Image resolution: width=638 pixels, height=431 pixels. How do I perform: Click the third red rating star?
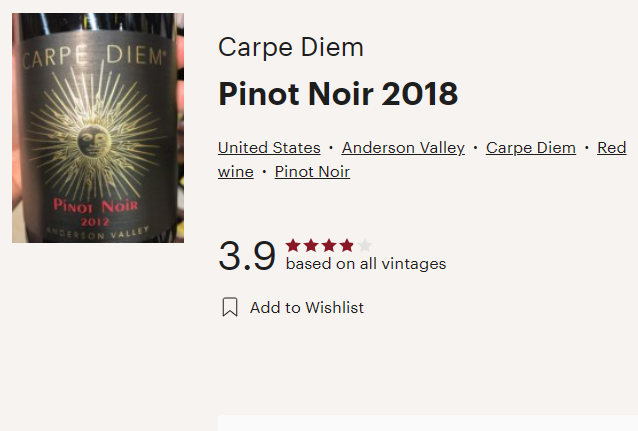[x=329, y=245]
